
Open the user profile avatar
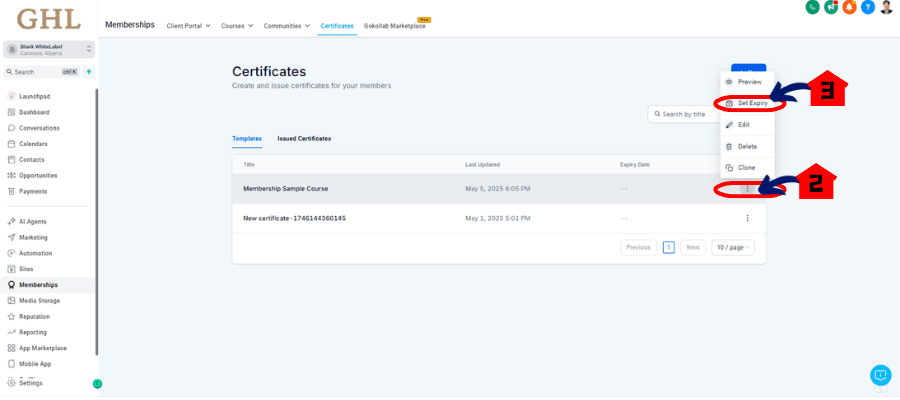[886, 7]
